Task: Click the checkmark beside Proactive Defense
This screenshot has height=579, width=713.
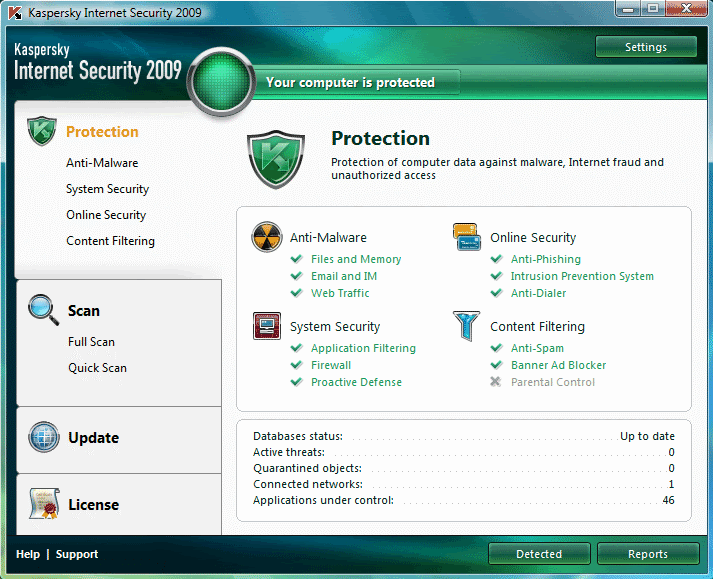Action: point(296,382)
